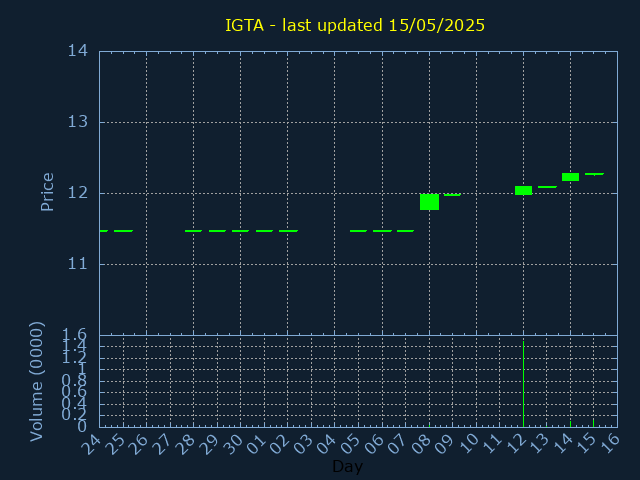Click the tall volume bar on day 12
Image resolution: width=640 pixels, height=480 pixels.
click(523, 384)
